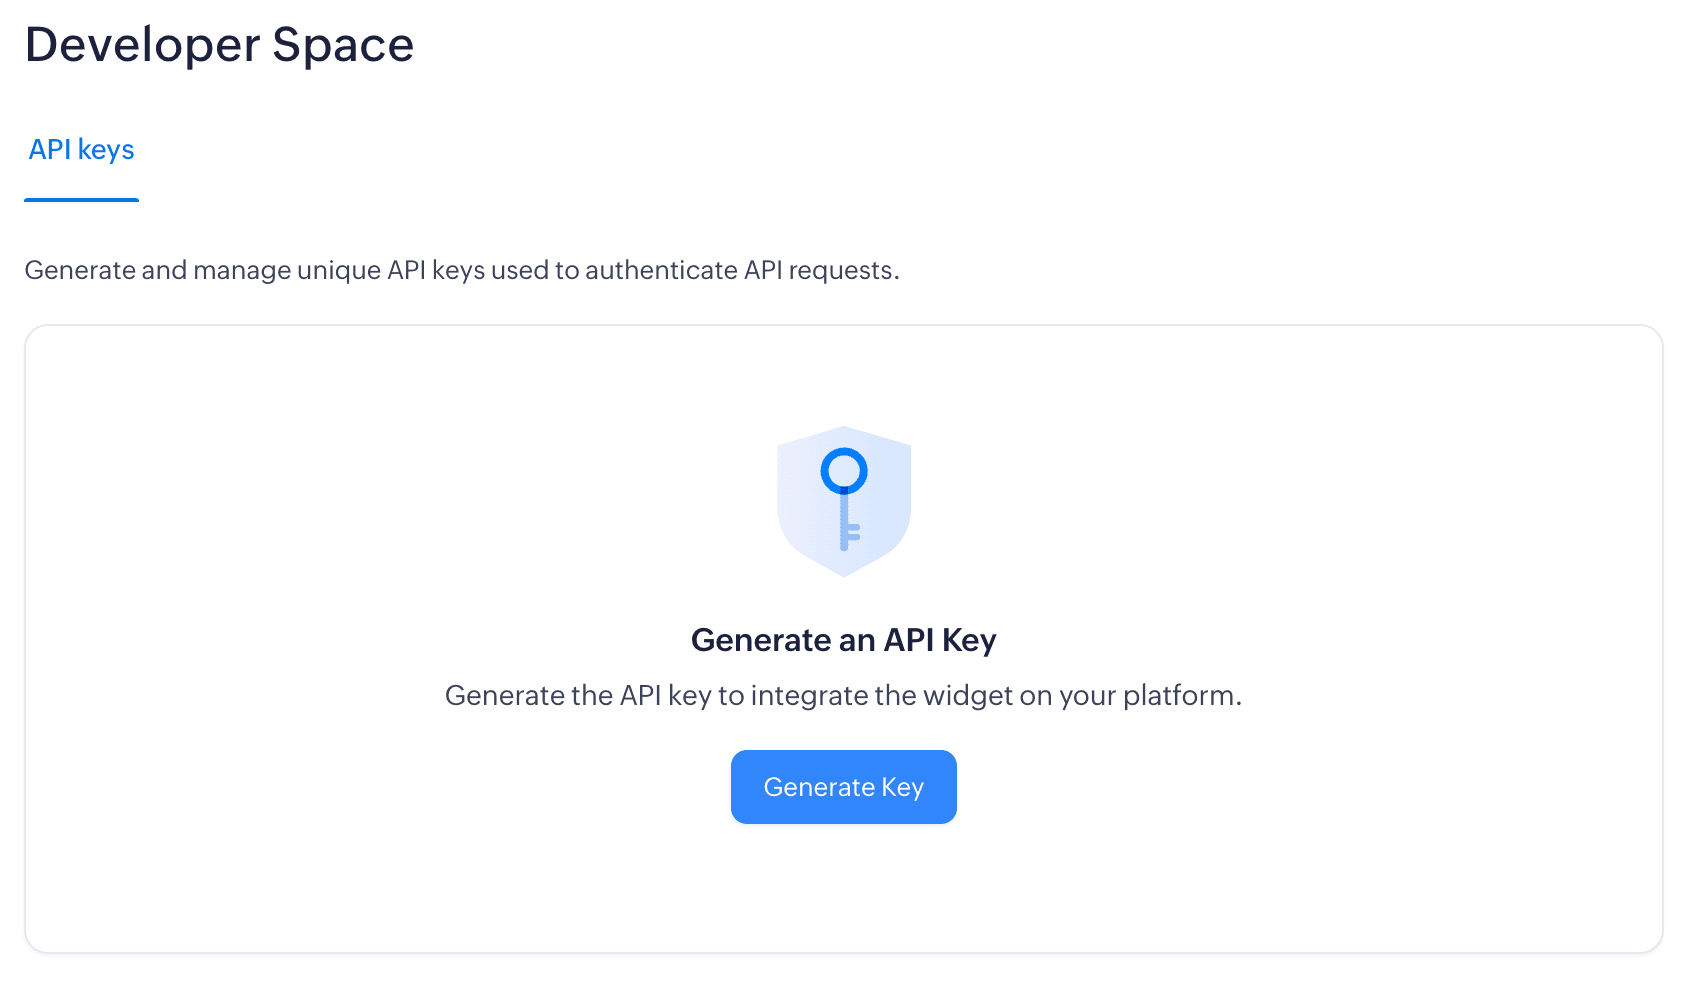Click the shield key illustration
The height and width of the screenshot is (986, 1684).
point(844,501)
